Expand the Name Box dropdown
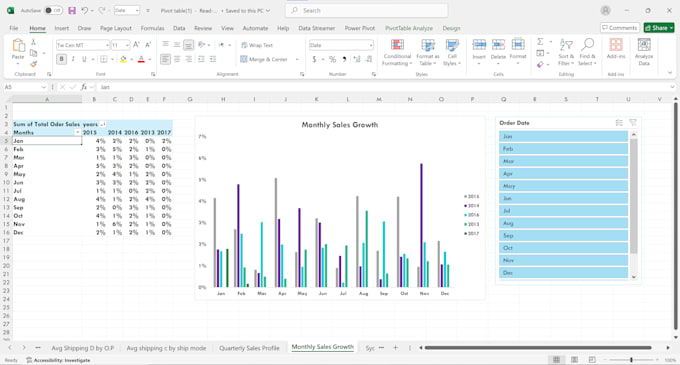This screenshot has width=680, height=365. pos(43,87)
